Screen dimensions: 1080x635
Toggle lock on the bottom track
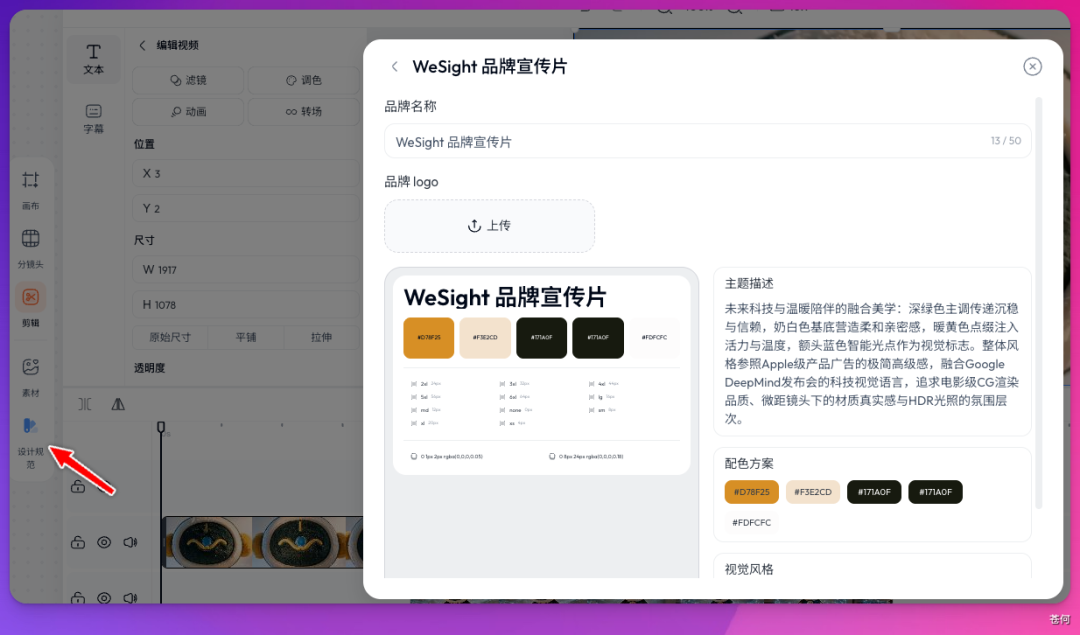pos(78,598)
